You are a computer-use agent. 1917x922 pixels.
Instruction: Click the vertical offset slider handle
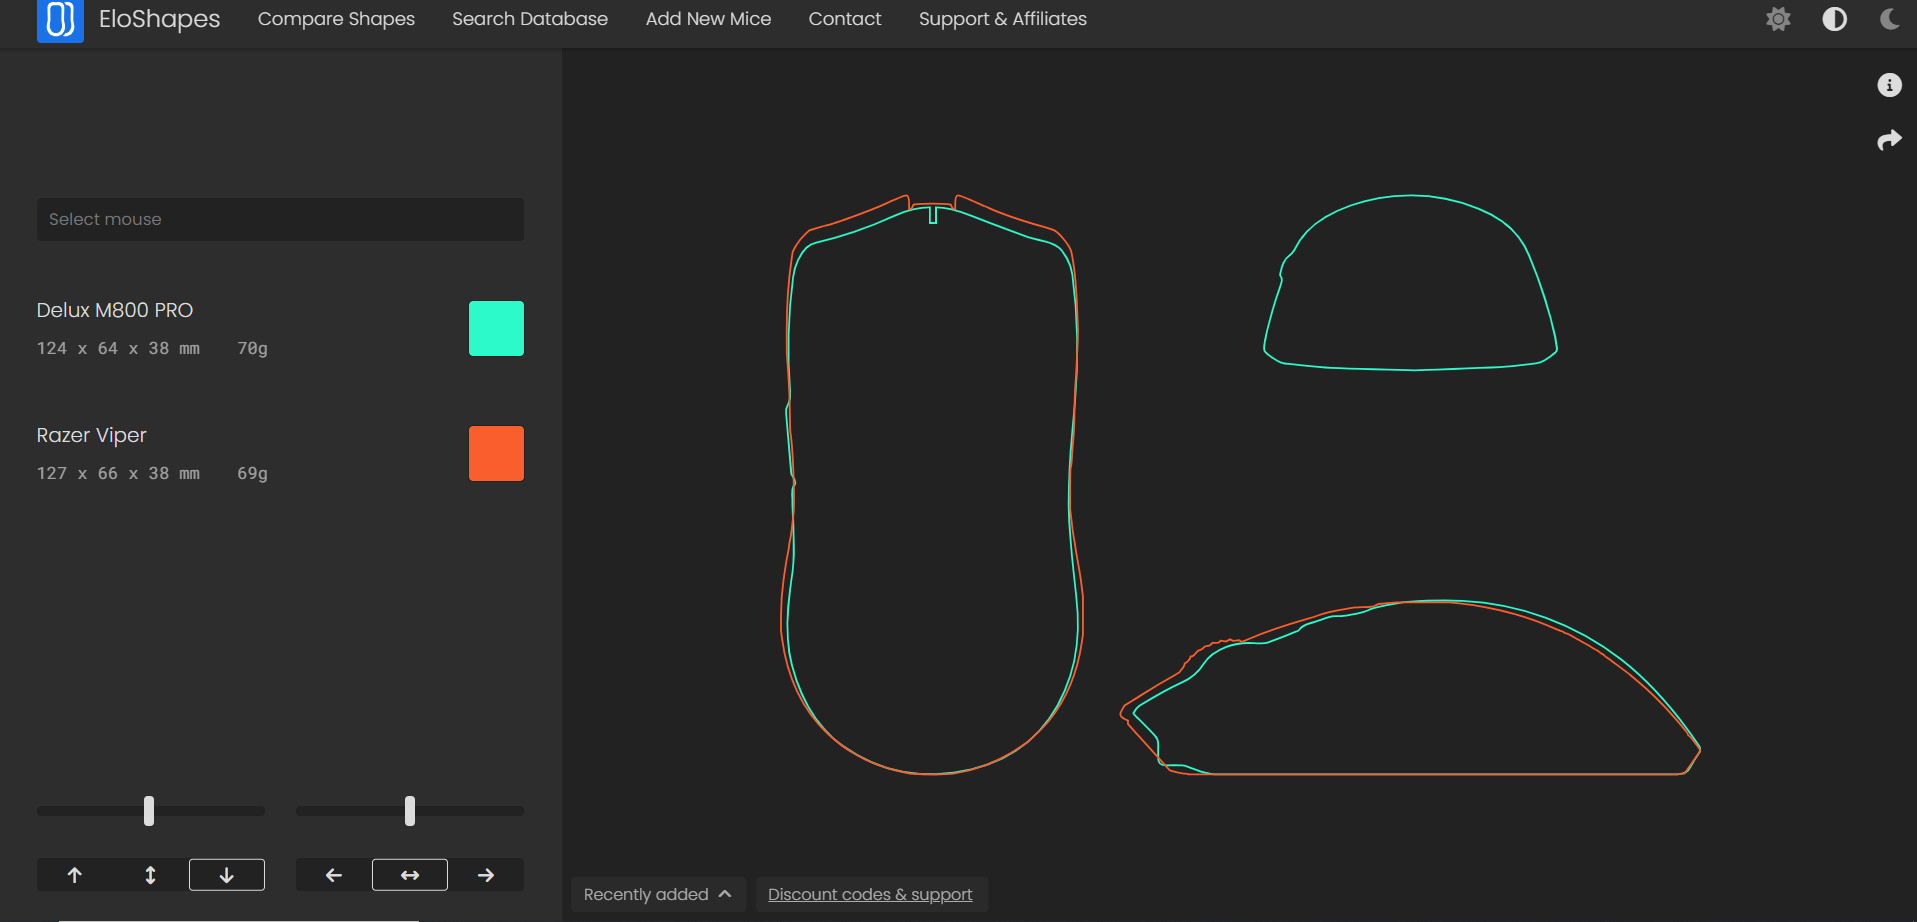coord(149,811)
